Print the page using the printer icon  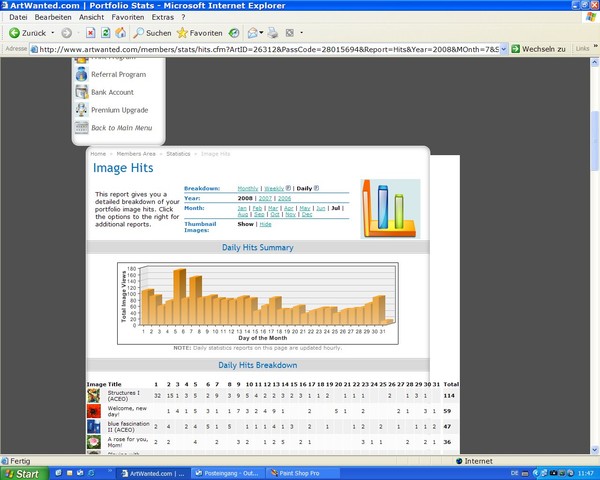tap(273, 33)
